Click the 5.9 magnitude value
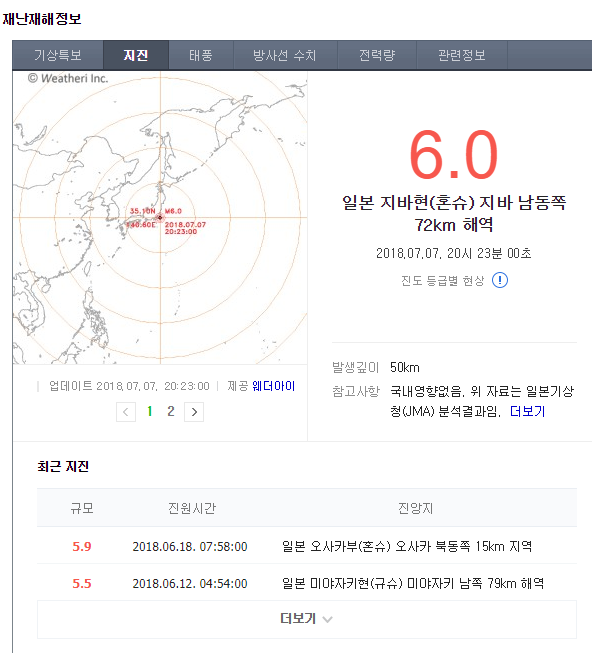Viewport: 592px width, 653px height. click(x=82, y=546)
